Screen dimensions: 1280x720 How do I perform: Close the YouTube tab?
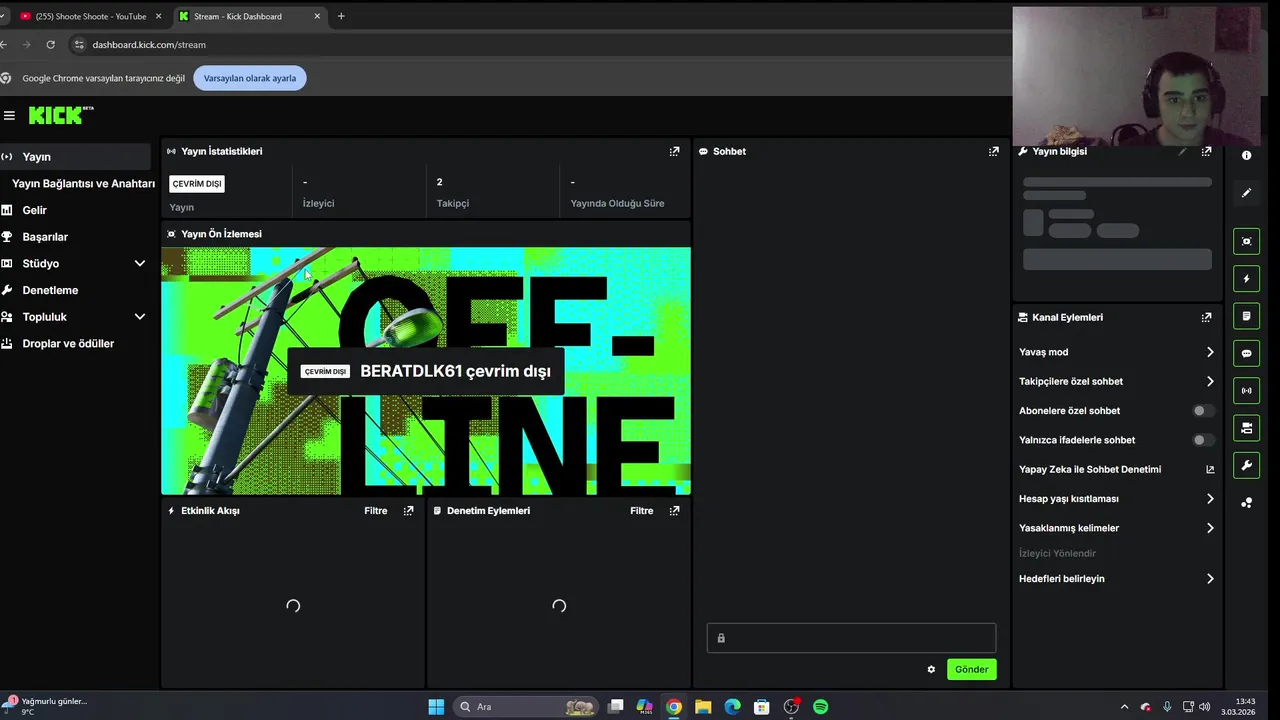(x=158, y=16)
